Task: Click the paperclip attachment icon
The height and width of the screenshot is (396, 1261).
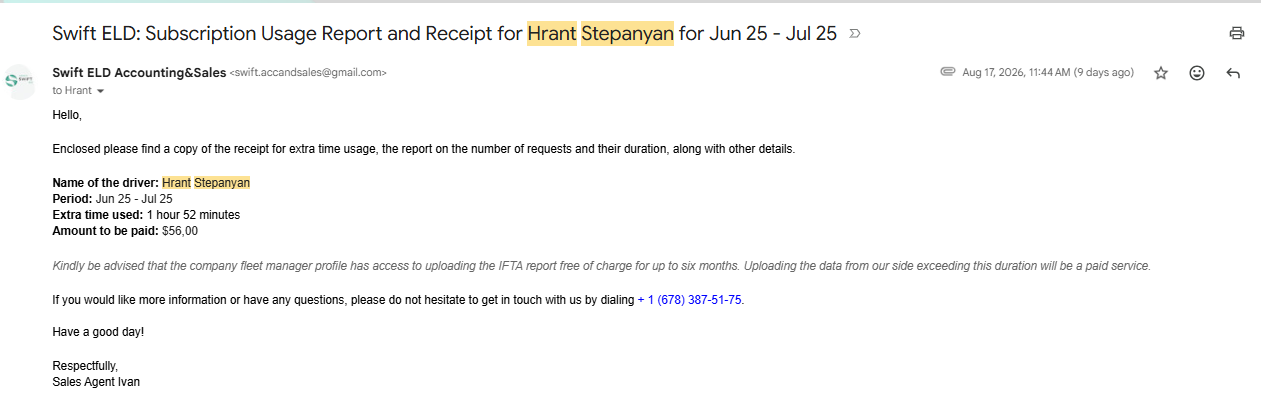Action: (948, 72)
